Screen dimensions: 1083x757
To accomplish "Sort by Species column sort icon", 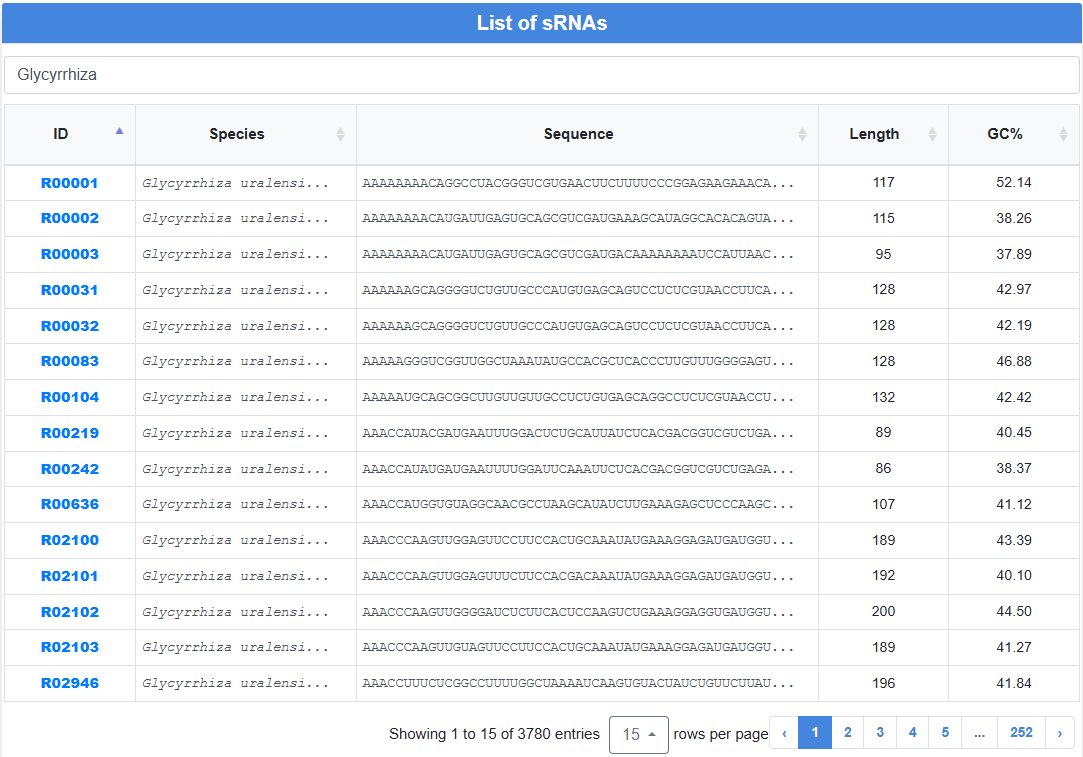I will (x=340, y=135).
